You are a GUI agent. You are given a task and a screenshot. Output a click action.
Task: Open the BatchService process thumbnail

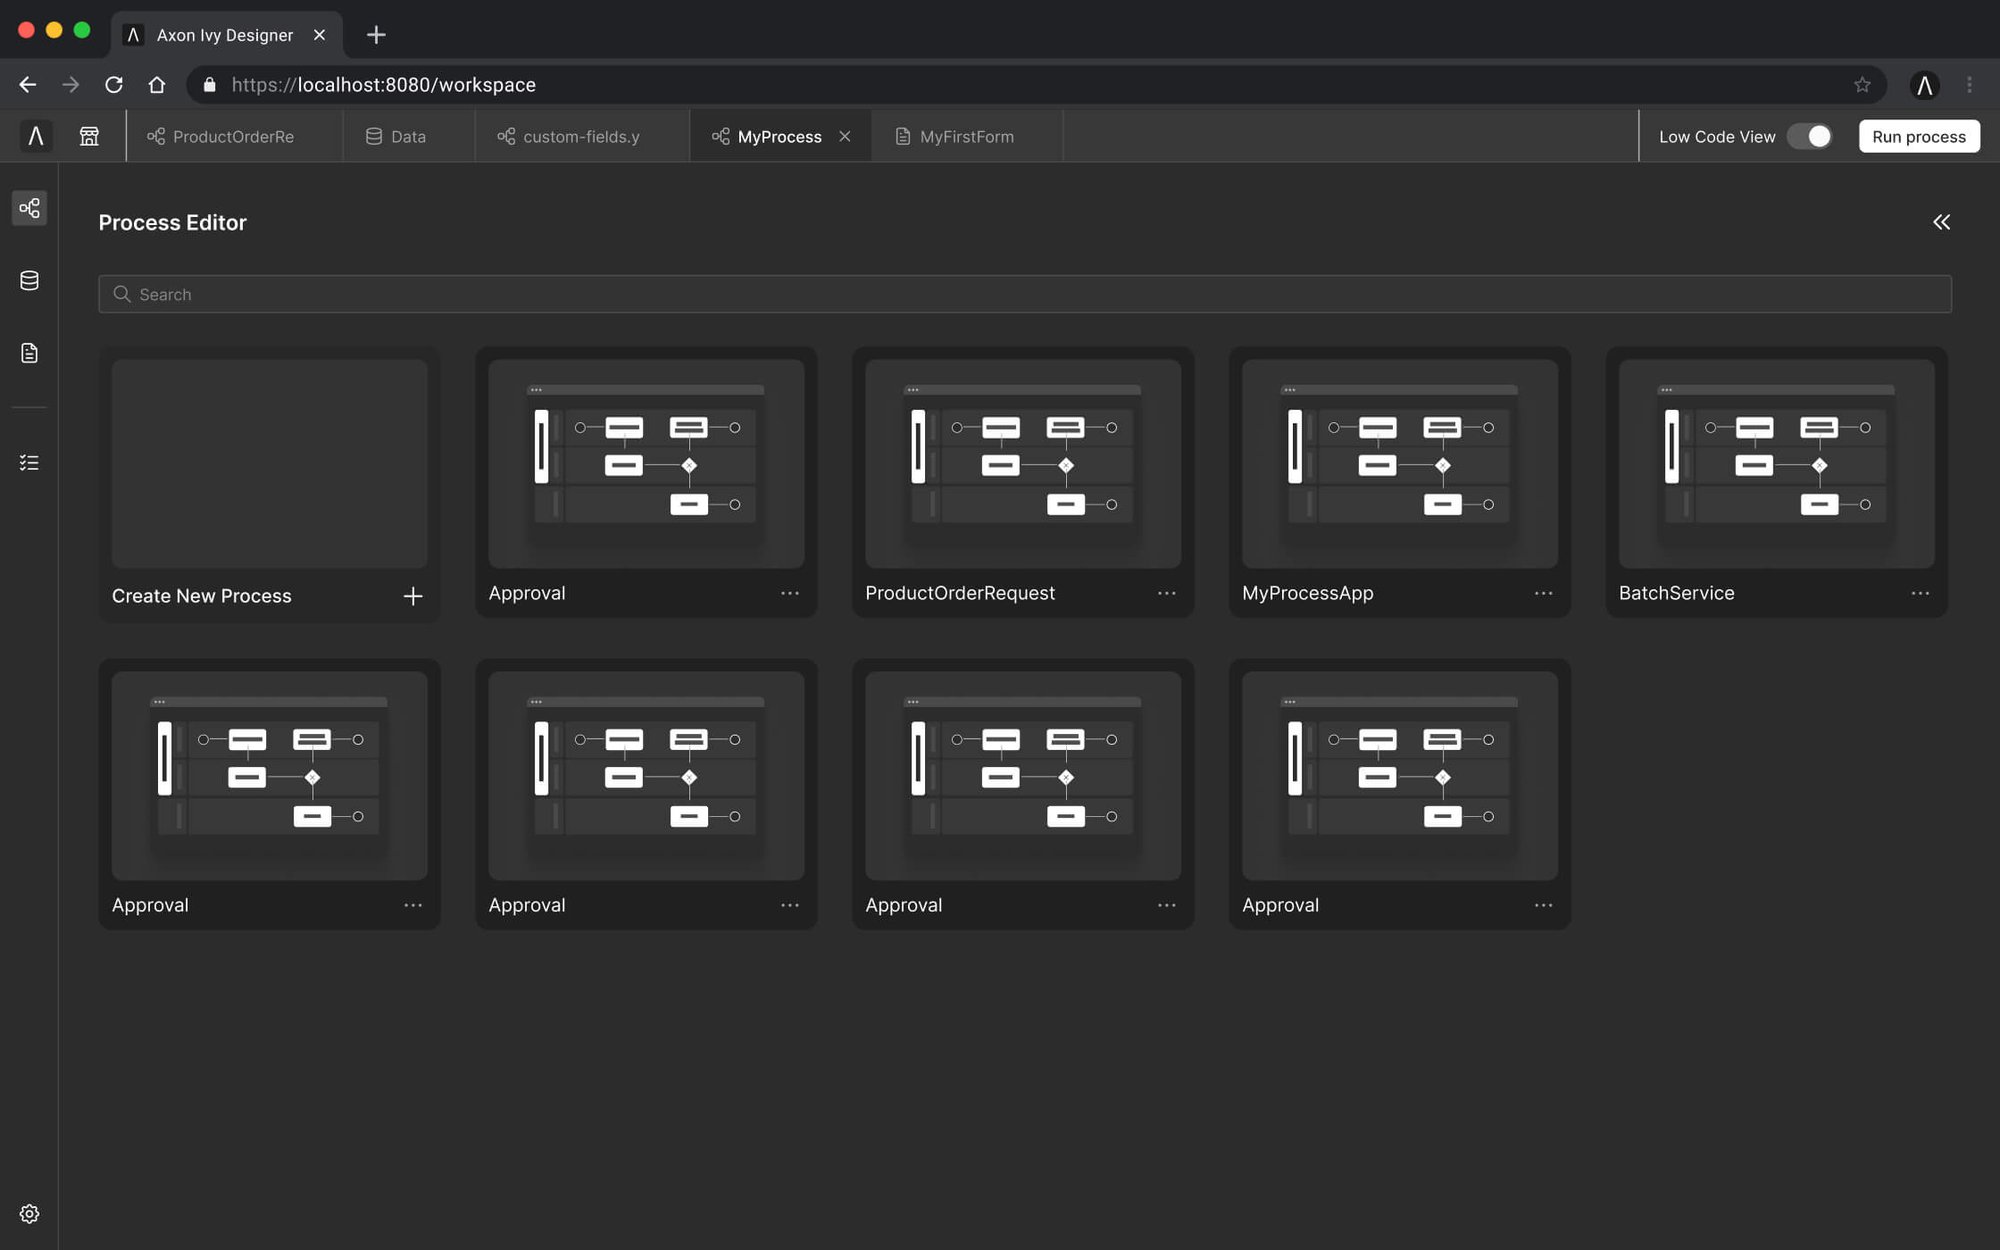coord(1777,464)
